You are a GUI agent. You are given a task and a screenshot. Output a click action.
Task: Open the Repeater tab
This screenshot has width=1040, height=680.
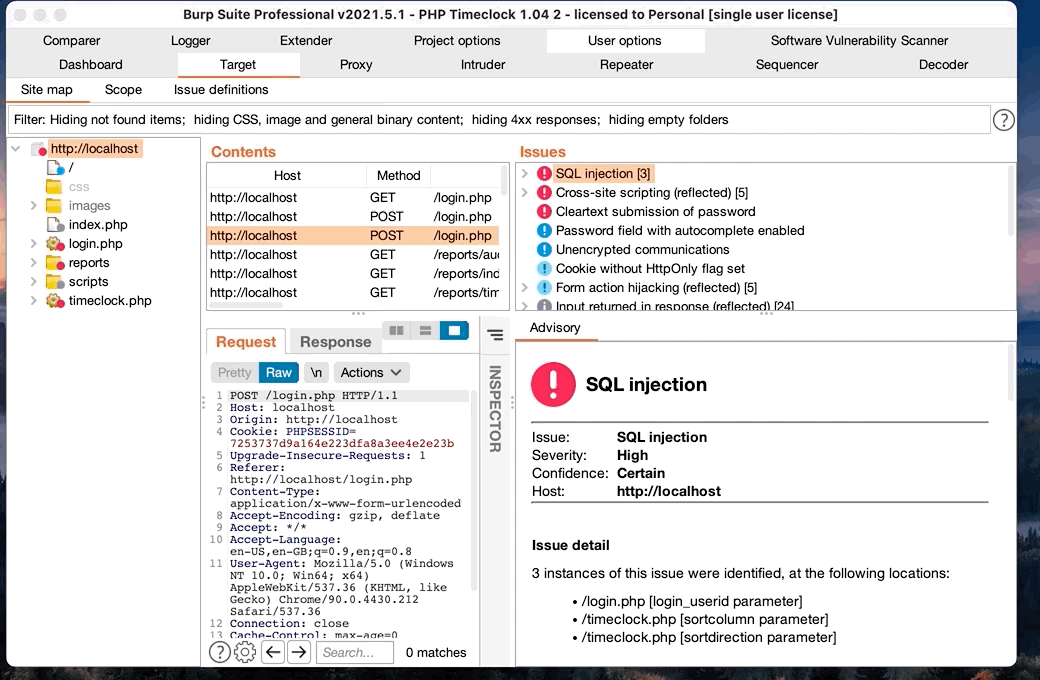click(626, 65)
